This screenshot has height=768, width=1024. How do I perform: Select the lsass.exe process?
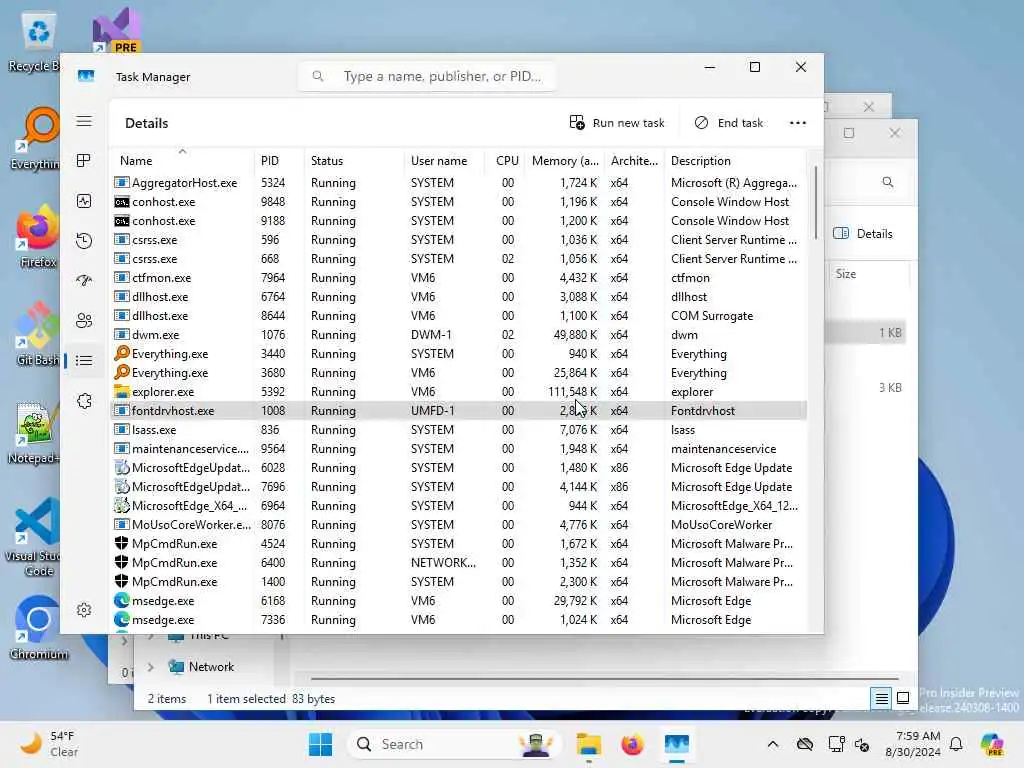(459, 430)
